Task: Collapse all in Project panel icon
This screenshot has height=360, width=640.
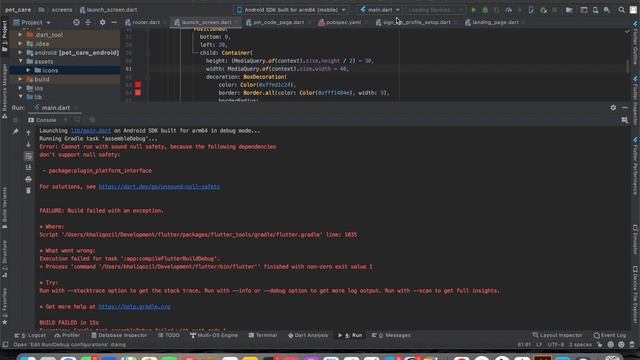Action: click(88, 22)
